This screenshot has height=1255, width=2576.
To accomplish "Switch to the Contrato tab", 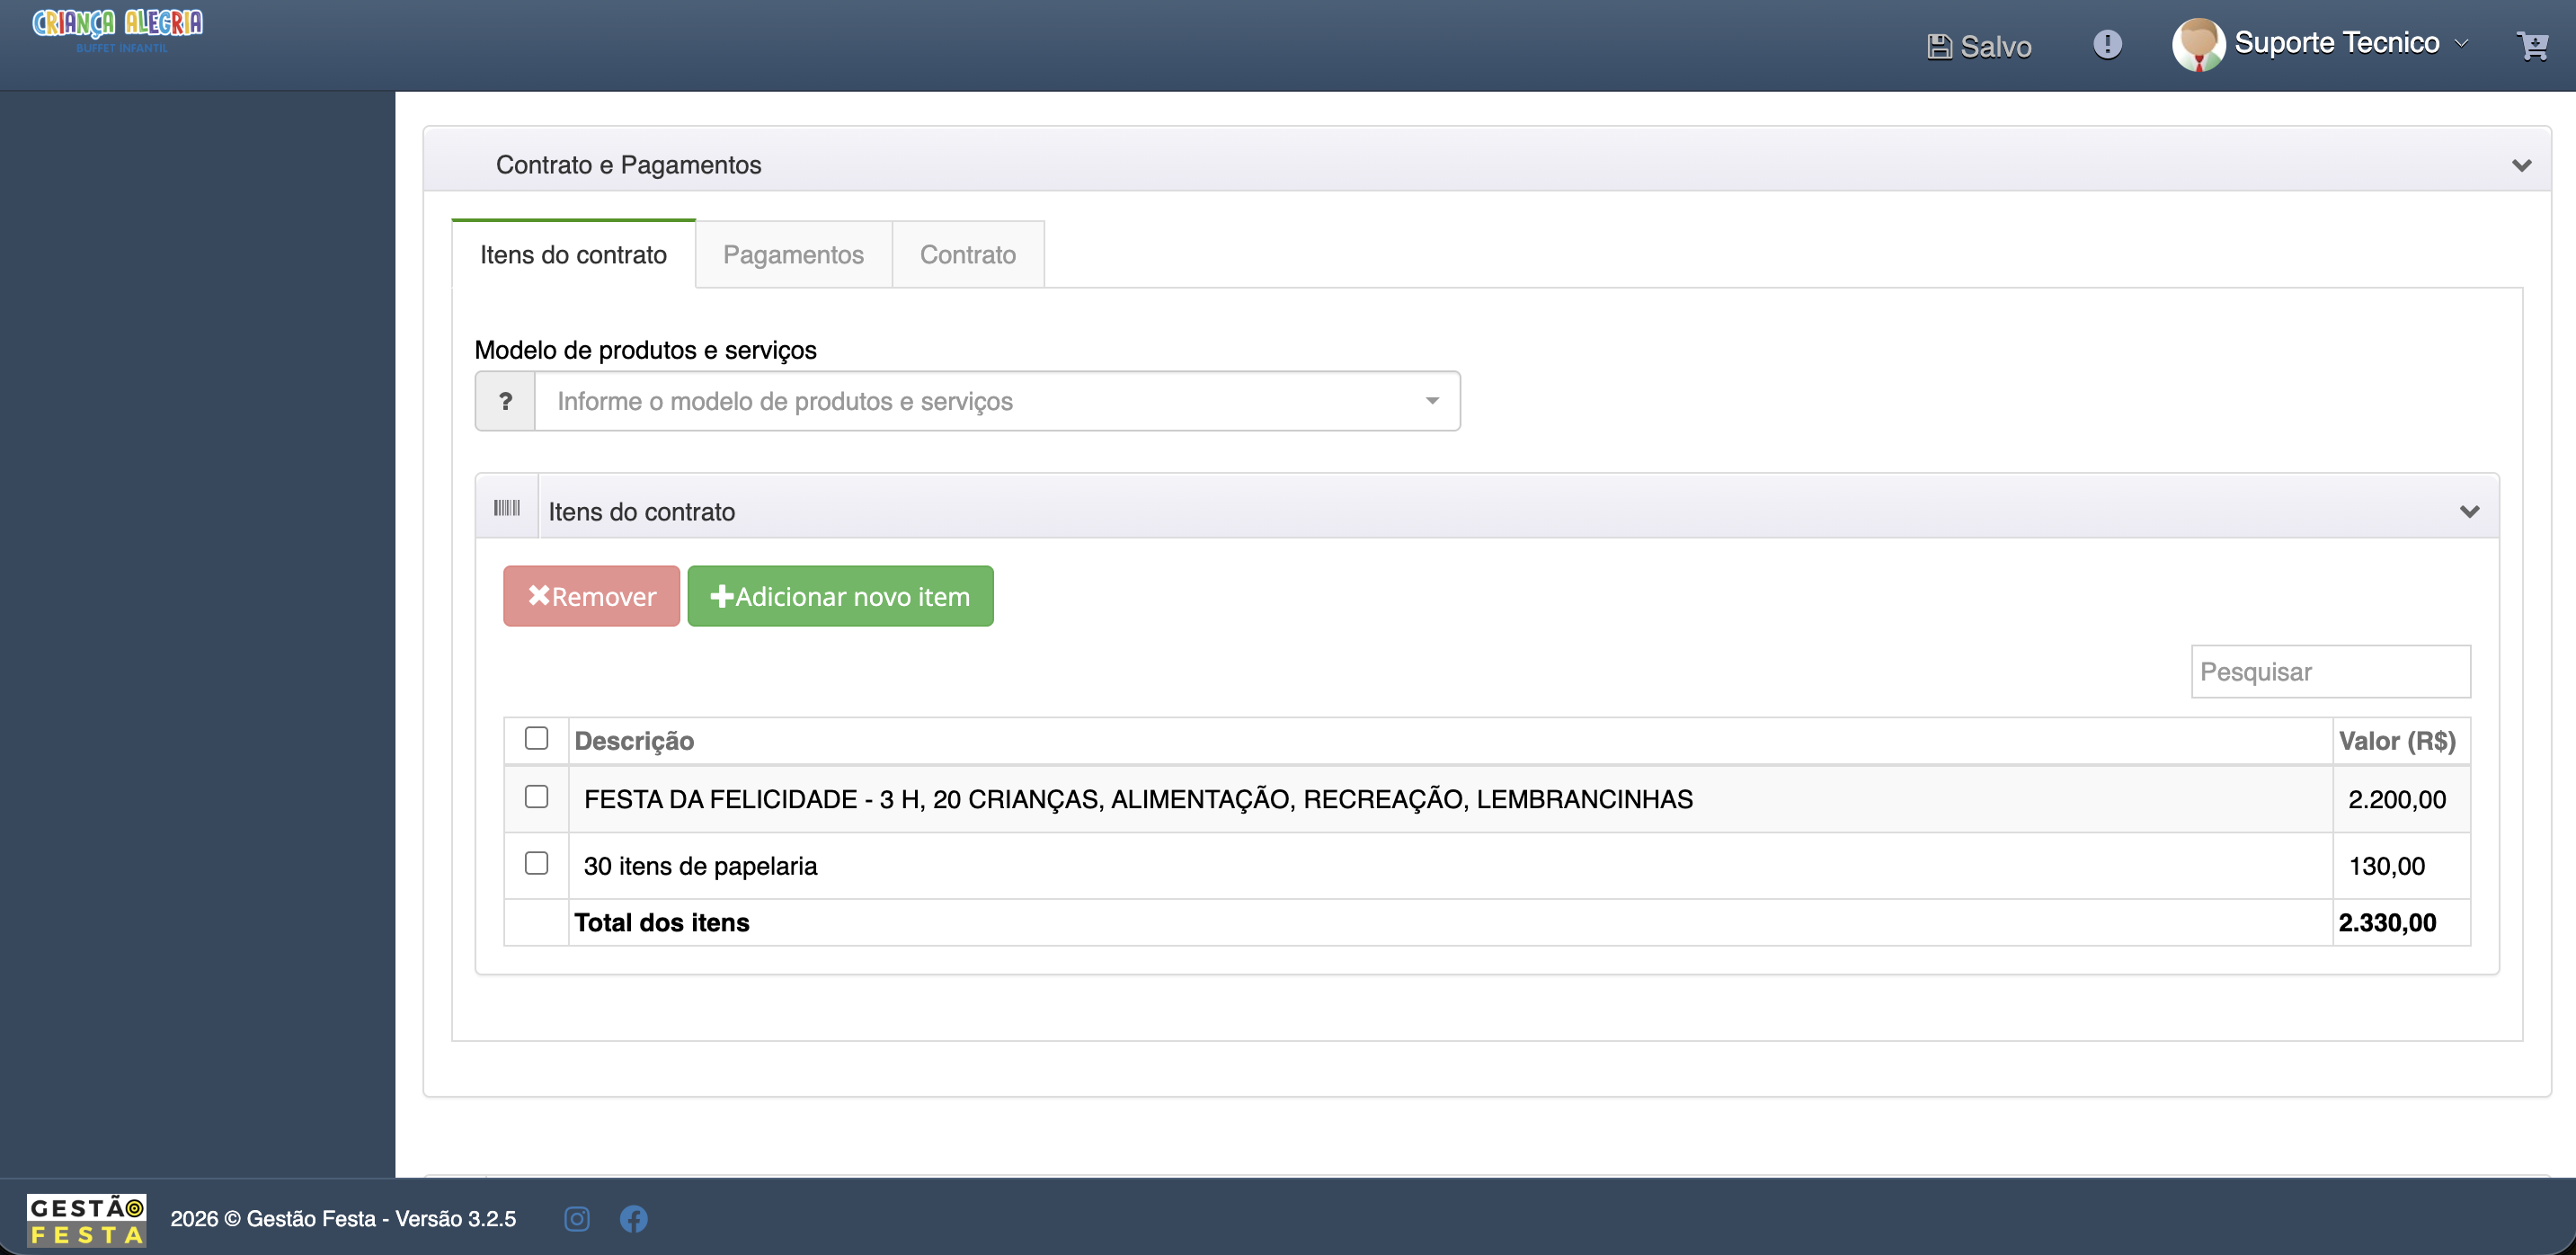I will point(967,254).
